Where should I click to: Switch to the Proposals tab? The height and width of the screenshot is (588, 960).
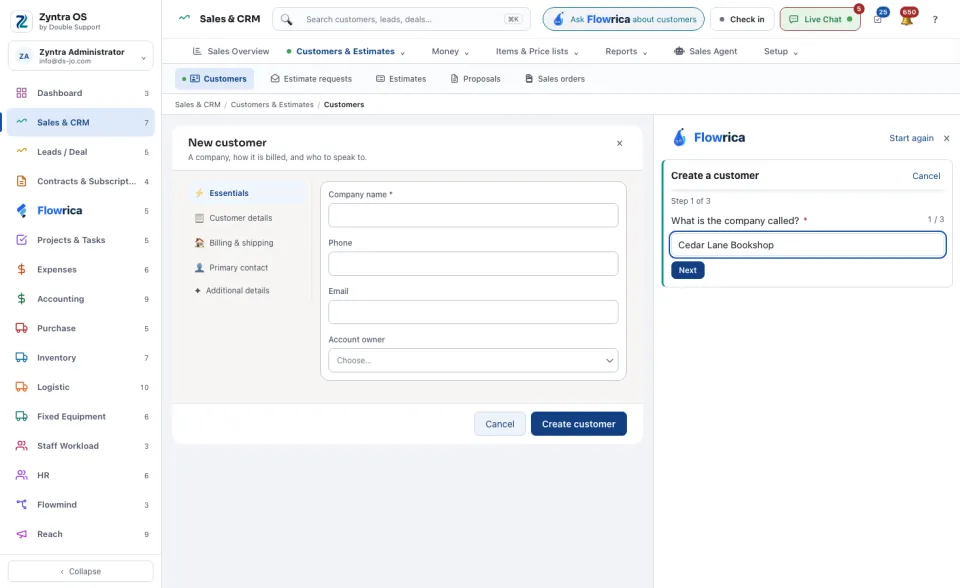click(x=475, y=78)
